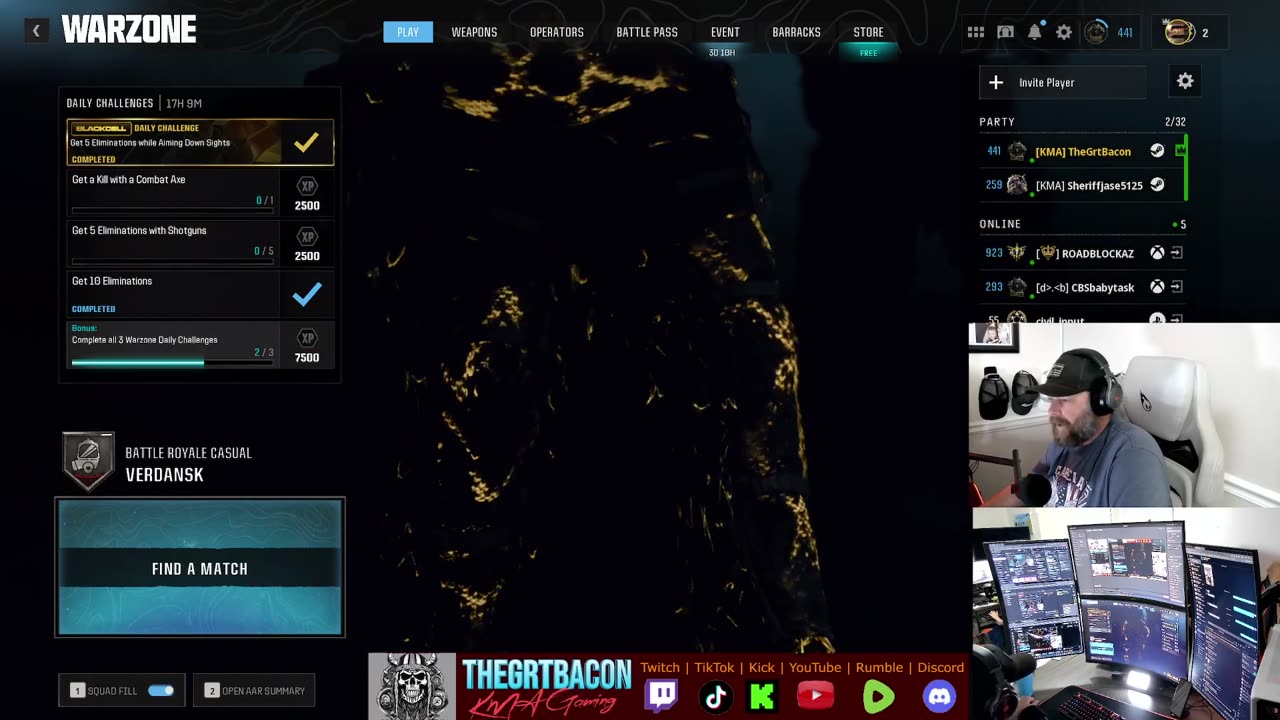1280x720 pixels.
Task: Click the plus icon on Invite Player
Action: tap(996, 82)
